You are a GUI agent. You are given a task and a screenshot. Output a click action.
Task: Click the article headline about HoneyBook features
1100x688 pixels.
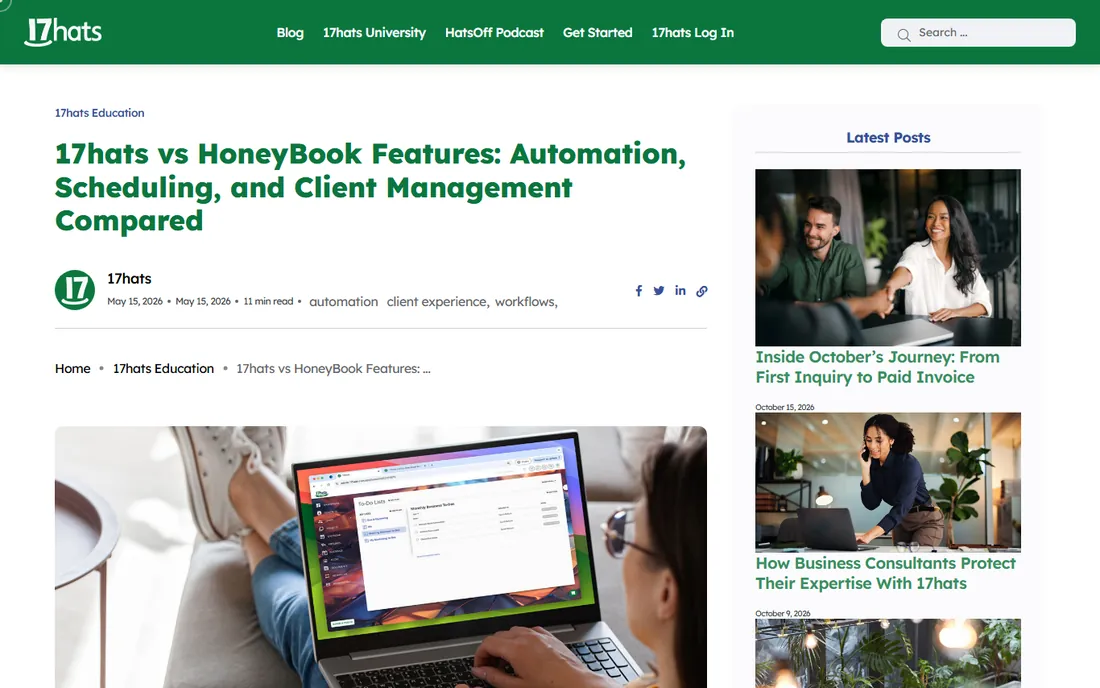tap(370, 187)
